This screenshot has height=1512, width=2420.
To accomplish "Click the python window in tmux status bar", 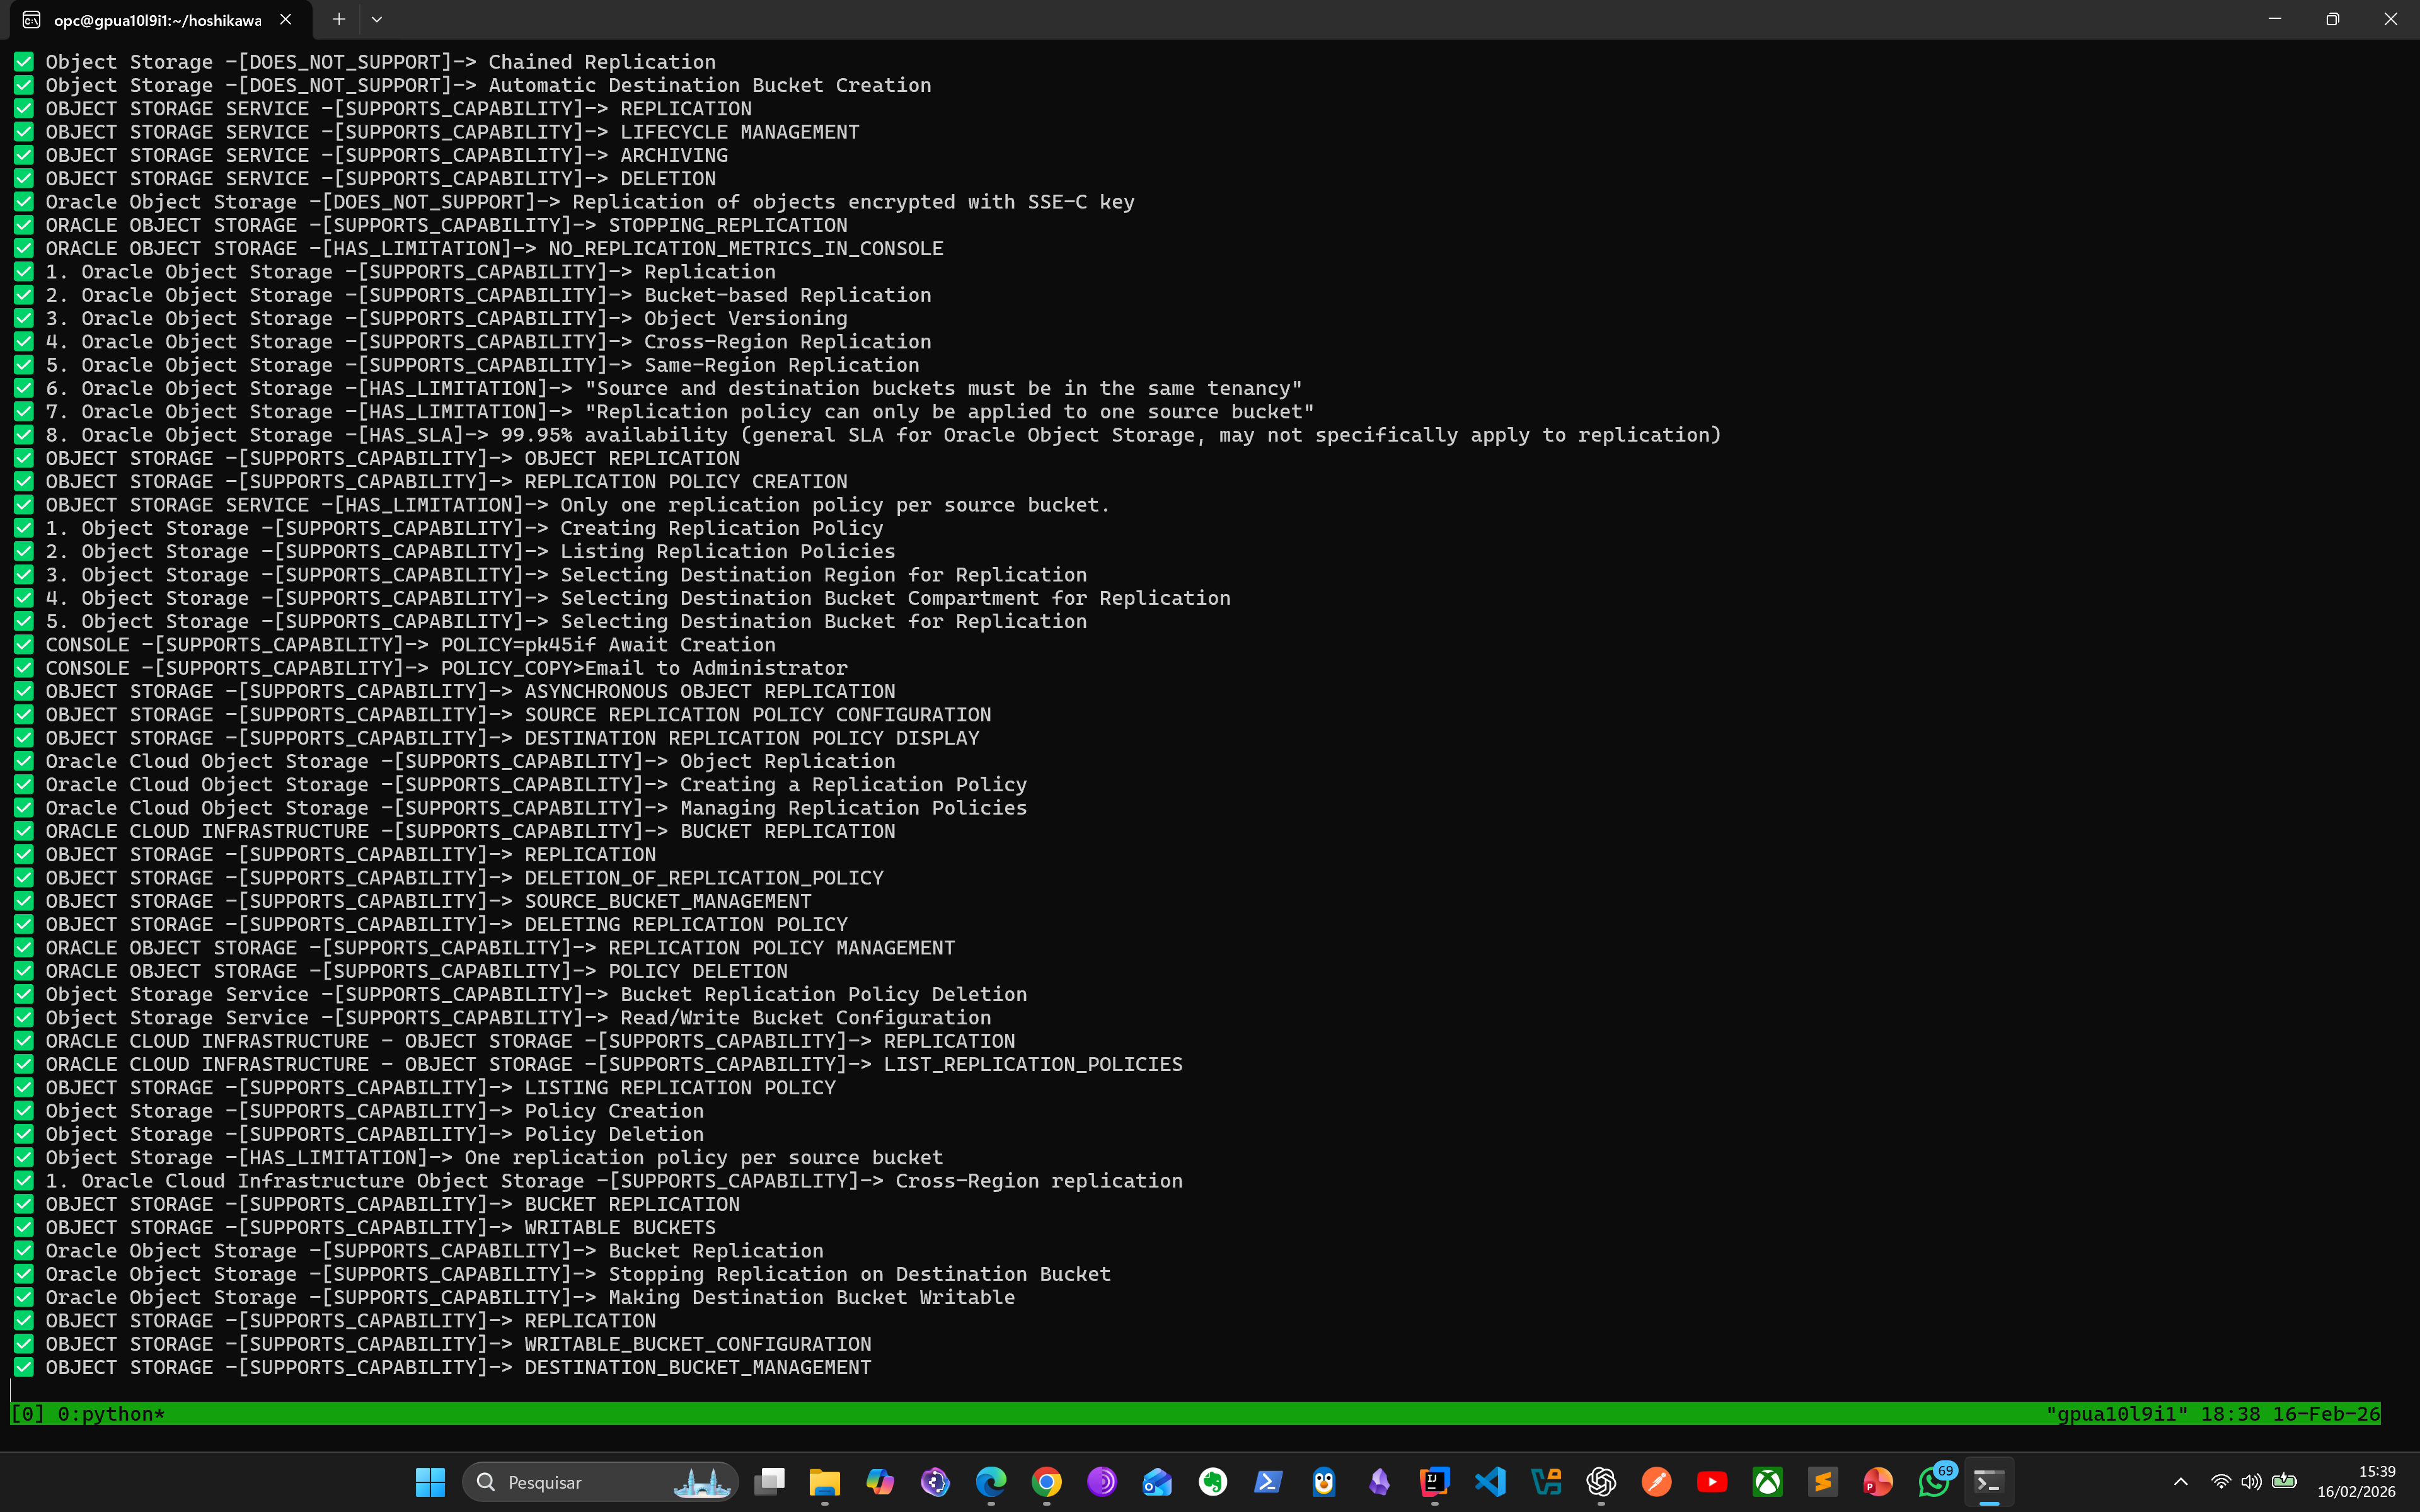I will (110, 1413).
